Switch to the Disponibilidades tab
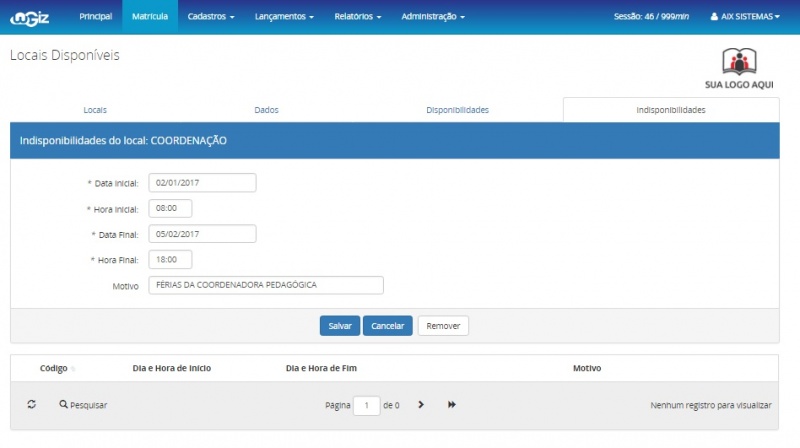This screenshot has width=800, height=448. pos(457,110)
